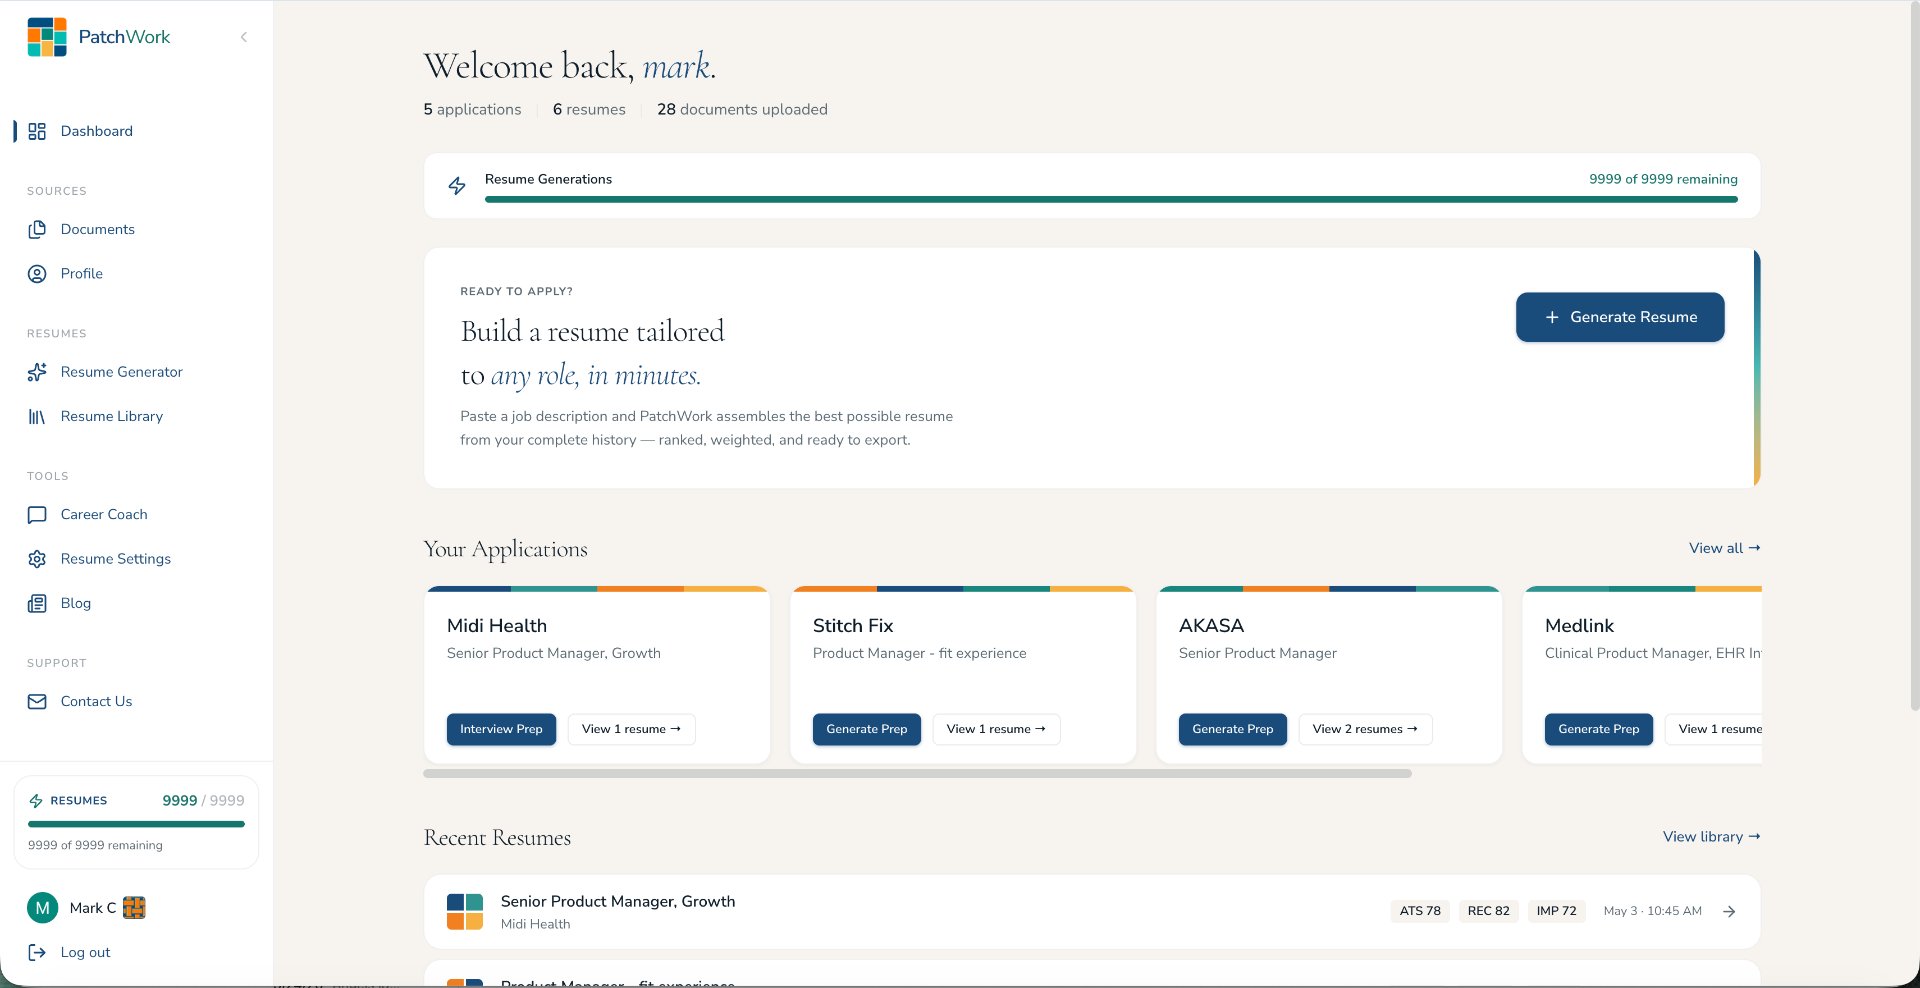The width and height of the screenshot is (1920, 988).
Task: Click the green M user avatar
Action: click(x=42, y=908)
